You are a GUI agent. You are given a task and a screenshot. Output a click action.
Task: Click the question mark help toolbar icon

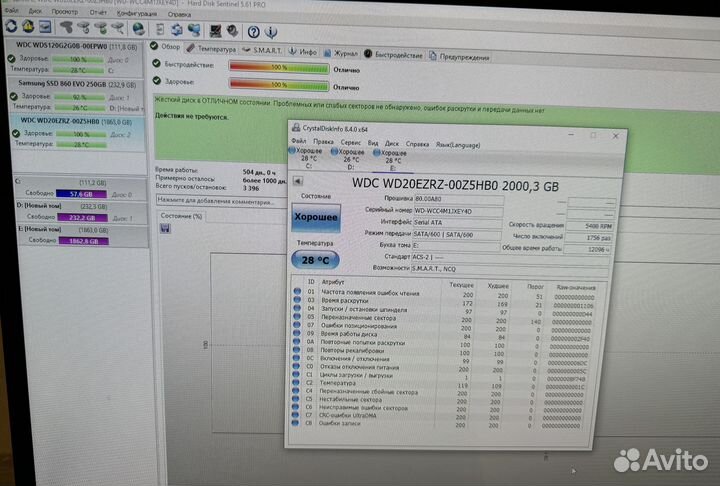click(x=253, y=32)
